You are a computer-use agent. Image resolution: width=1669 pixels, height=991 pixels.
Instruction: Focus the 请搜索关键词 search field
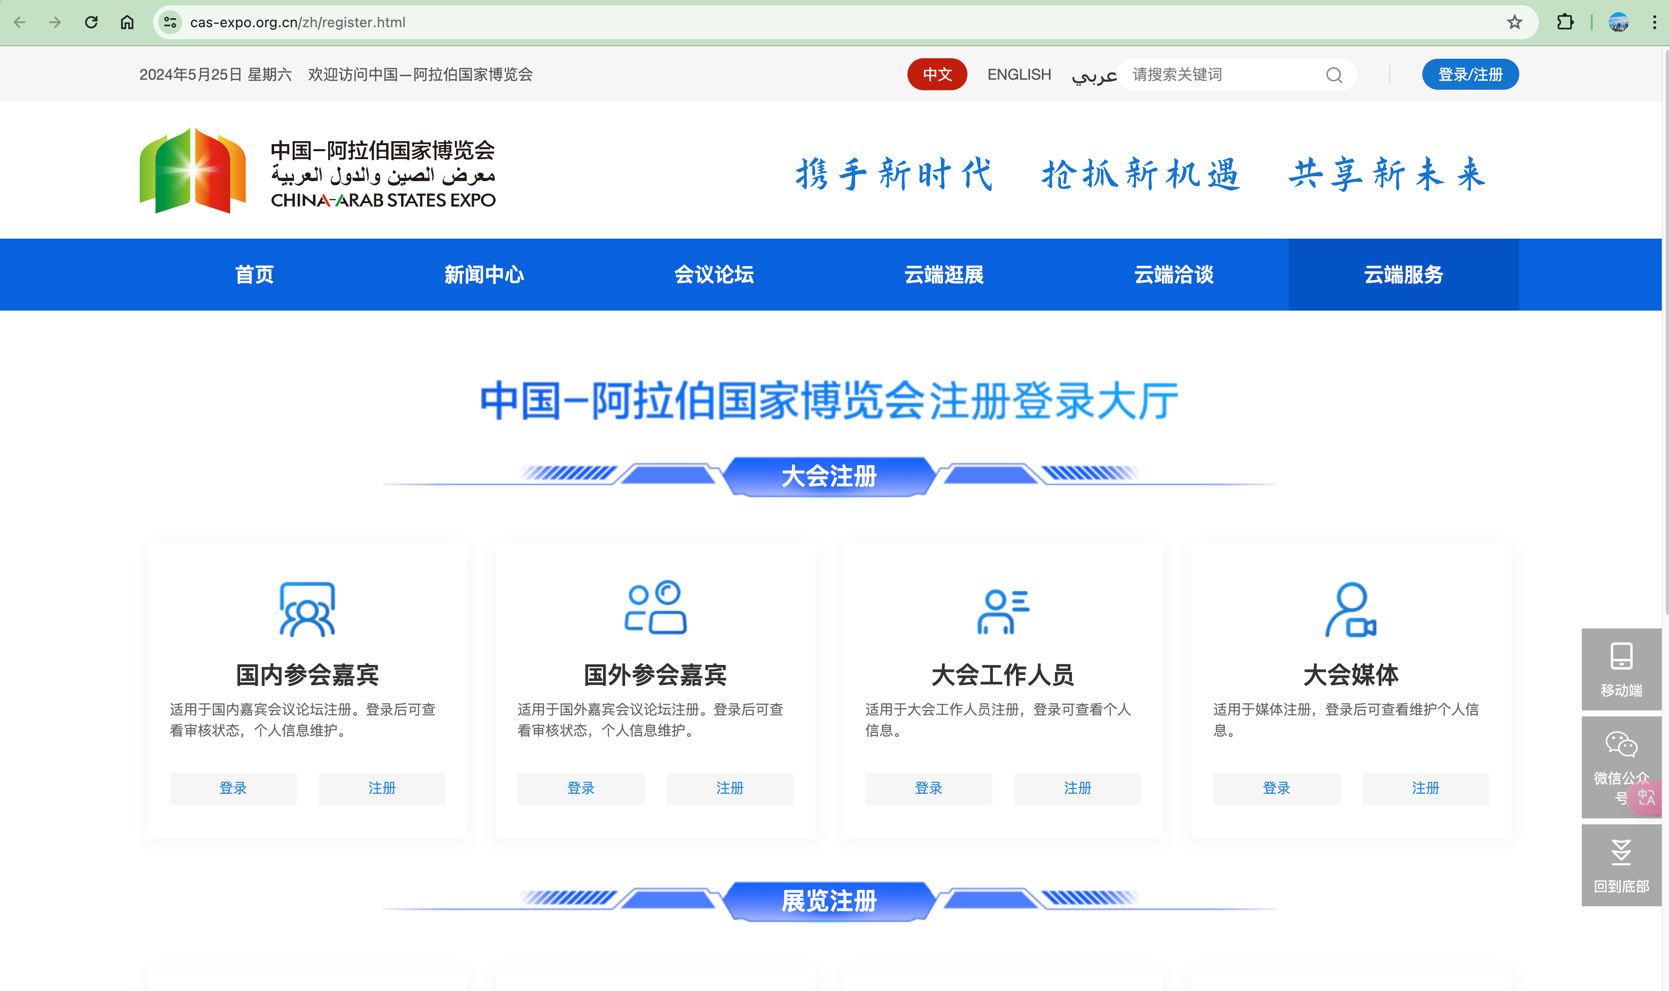(1222, 75)
